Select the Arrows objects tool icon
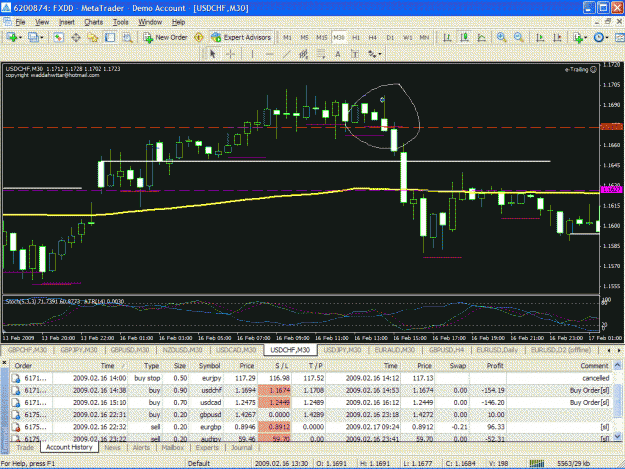Image resolution: width=625 pixels, height=469 pixels. coord(372,54)
